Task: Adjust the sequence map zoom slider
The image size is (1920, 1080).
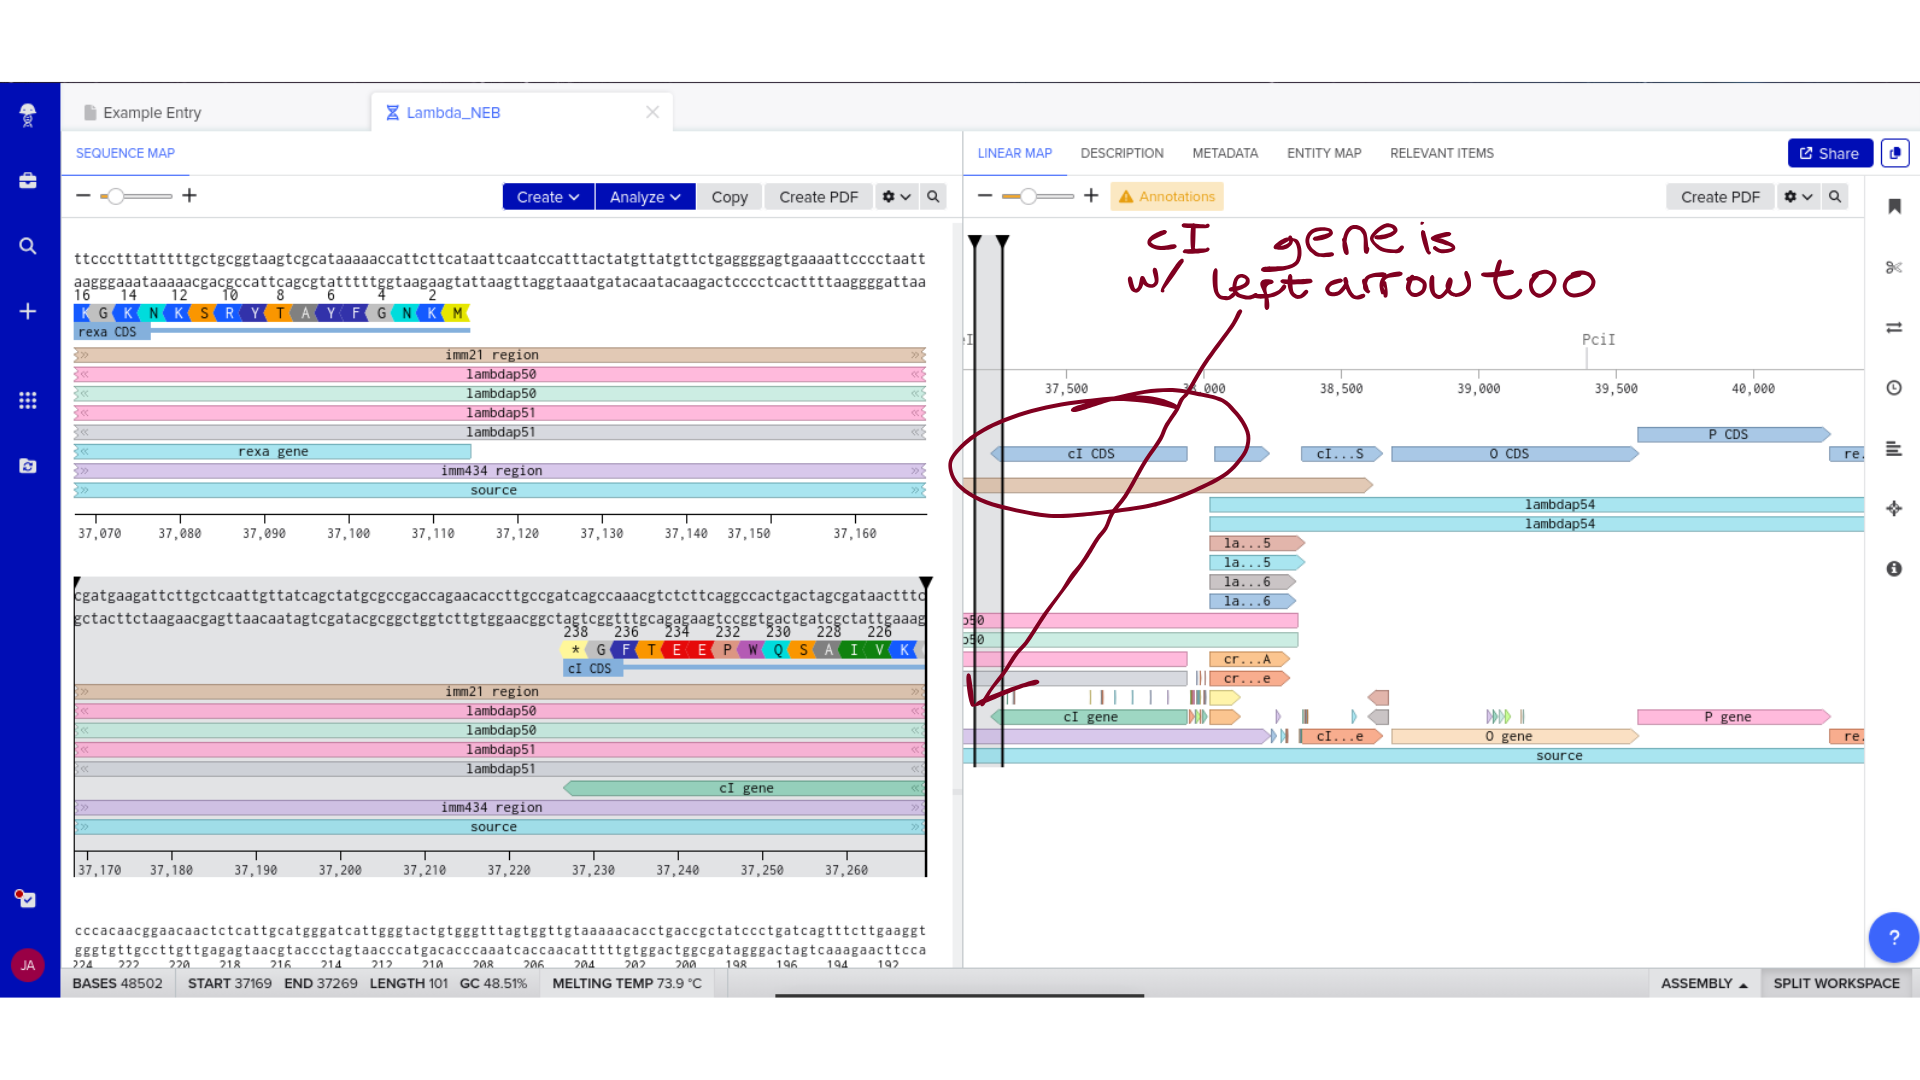Action: [117, 196]
